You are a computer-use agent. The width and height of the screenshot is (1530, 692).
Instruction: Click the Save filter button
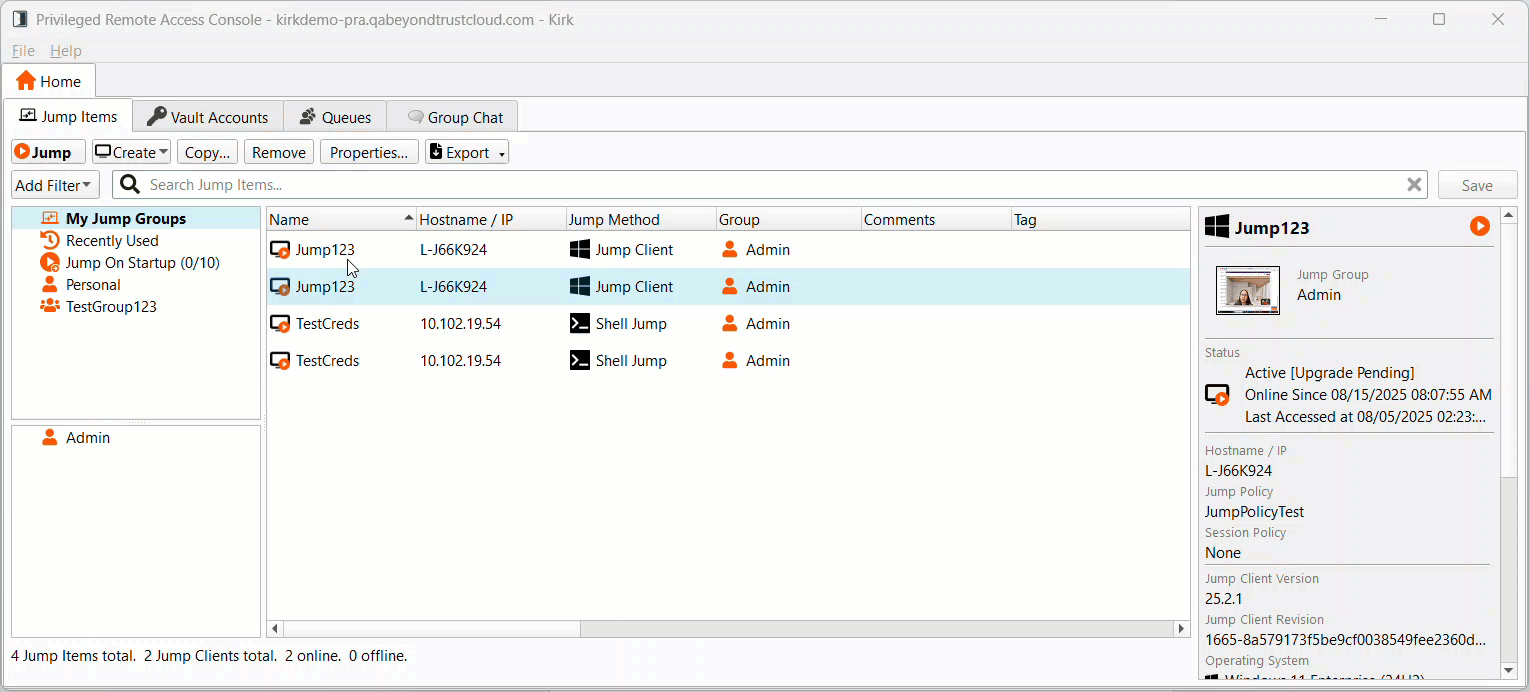pos(1477,185)
